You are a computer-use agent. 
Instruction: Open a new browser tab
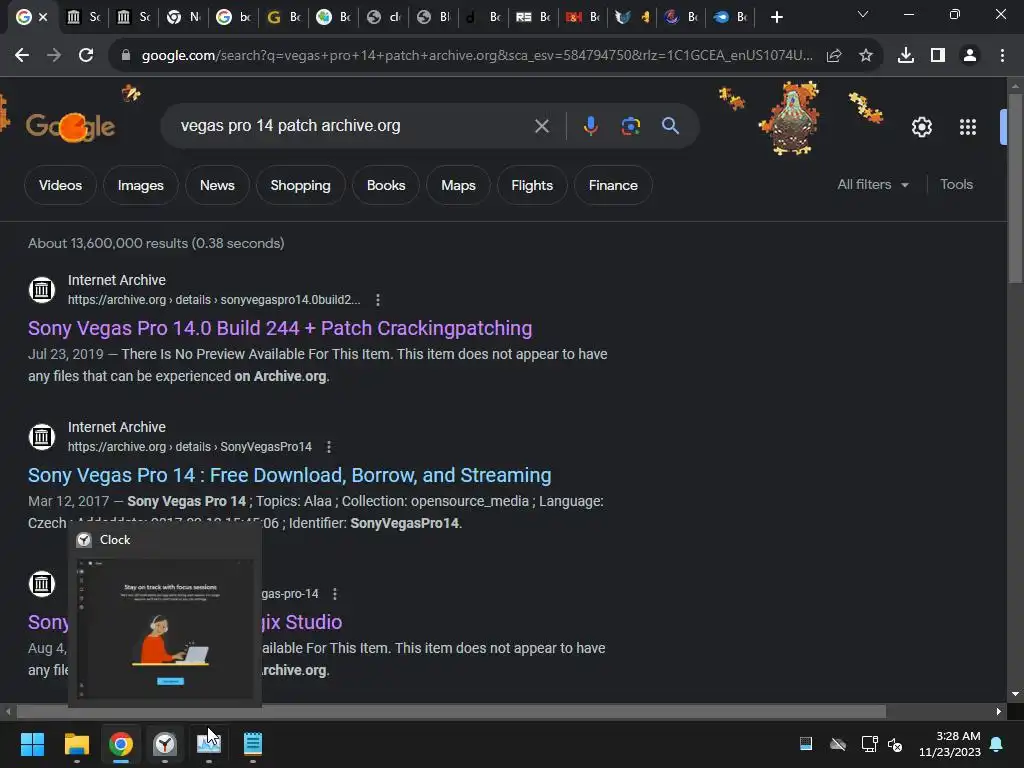[x=776, y=17]
